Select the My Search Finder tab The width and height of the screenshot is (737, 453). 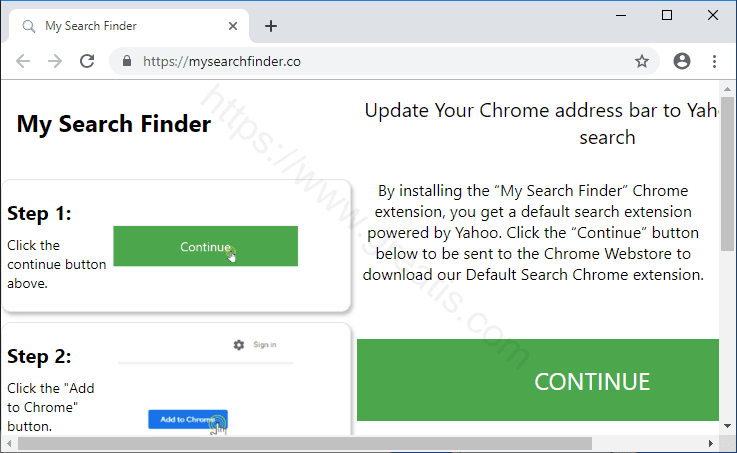[x=120, y=26]
